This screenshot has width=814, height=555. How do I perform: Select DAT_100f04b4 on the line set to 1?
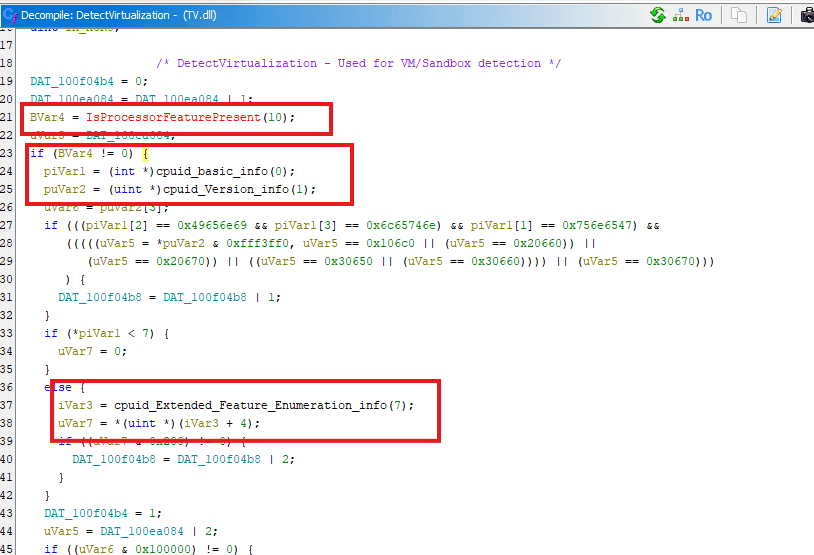86,513
